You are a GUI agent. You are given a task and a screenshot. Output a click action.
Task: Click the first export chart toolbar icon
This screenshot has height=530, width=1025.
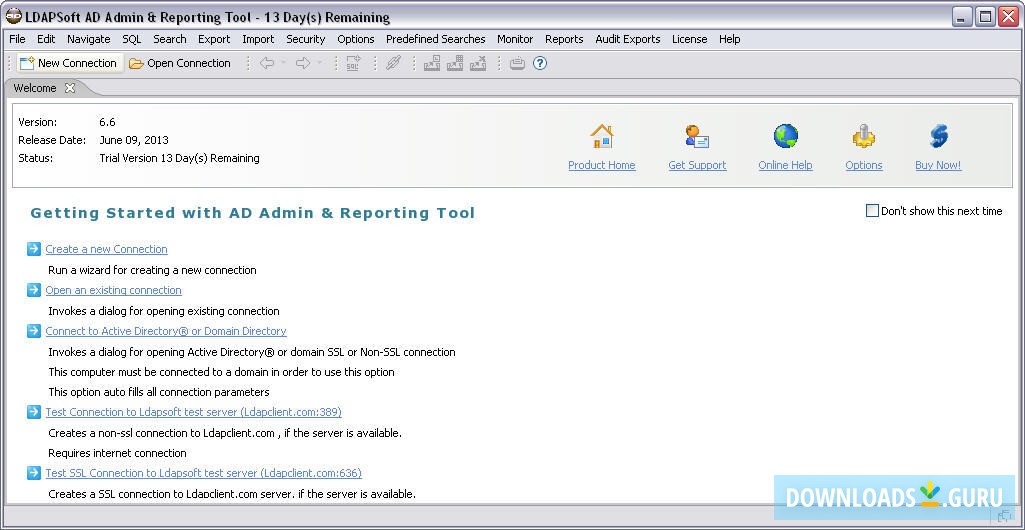pos(432,63)
